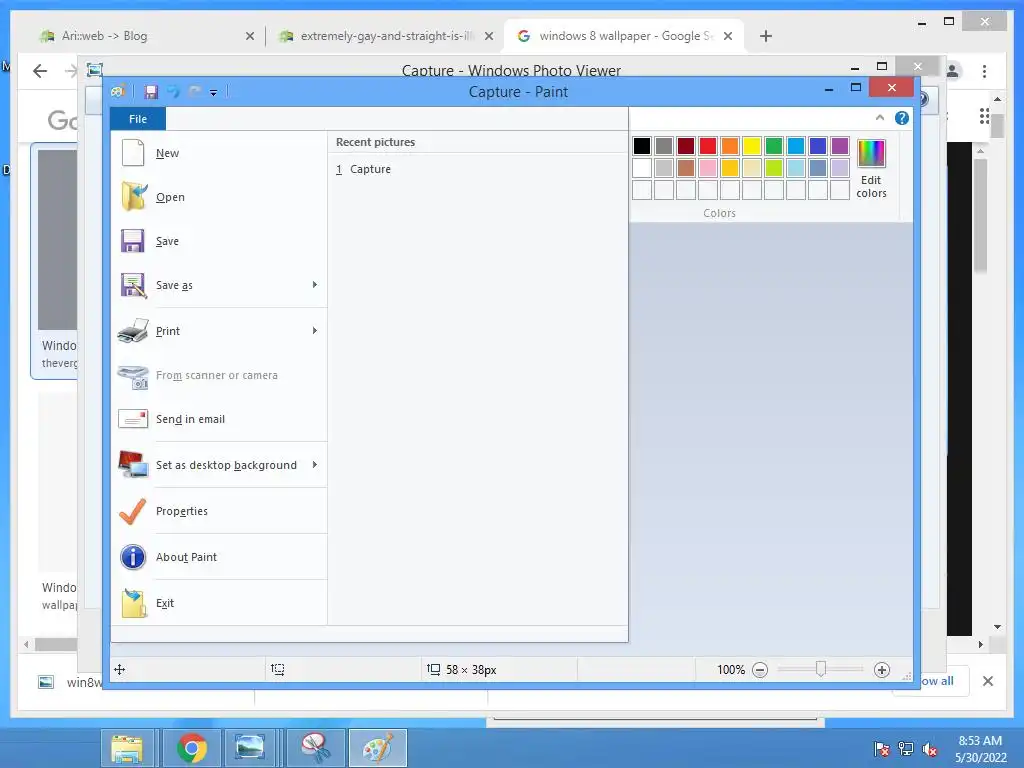Pick the orange color swatch
The width and height of the screenshot is (1024, 768).
point(730,146)
